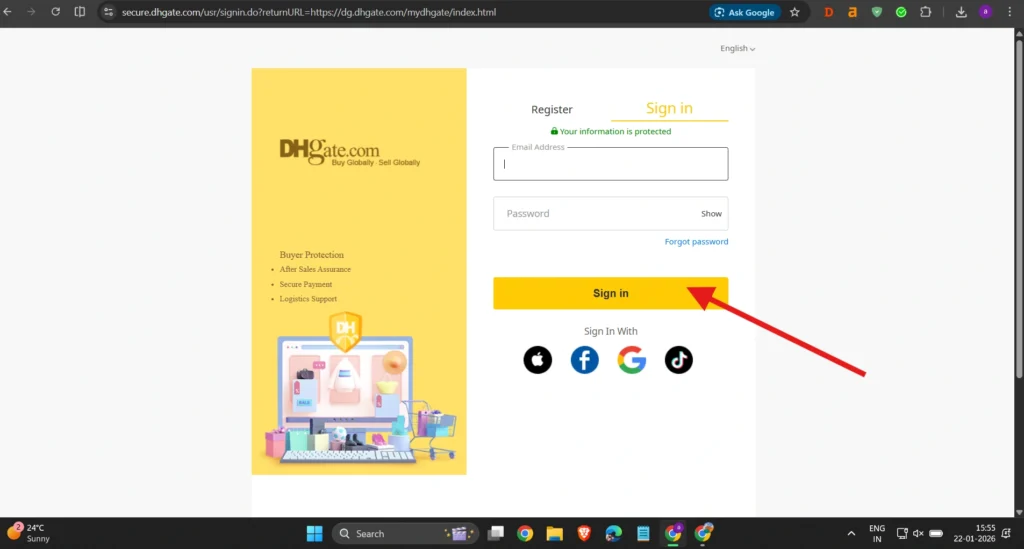The image size is (1024, 549).
Task: Click 'Buyer Protection' heading
Action: tap(312, 255)
